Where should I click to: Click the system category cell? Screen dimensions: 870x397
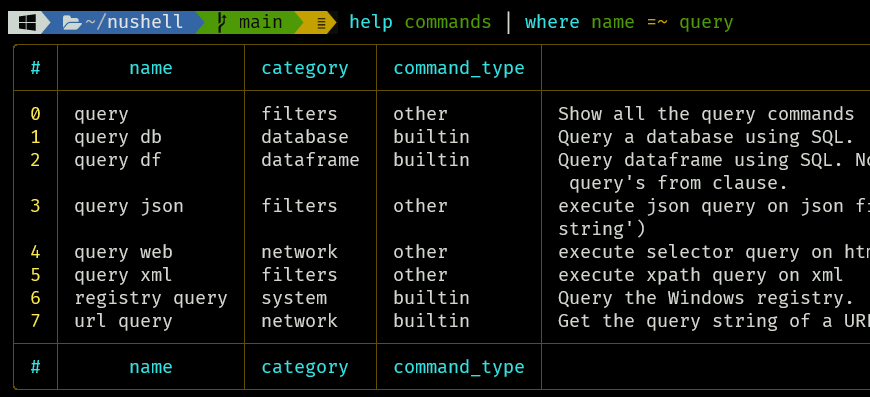click(x=294, y=299)
